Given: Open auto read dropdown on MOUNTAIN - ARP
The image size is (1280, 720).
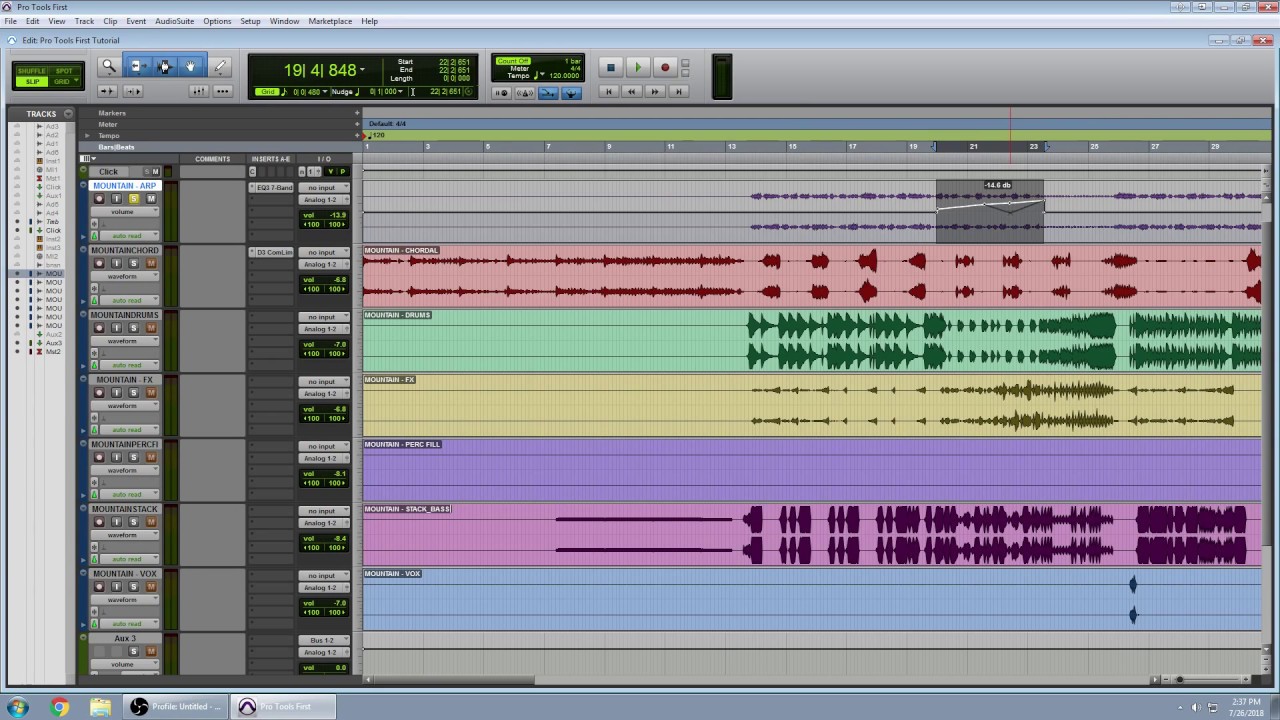Looking at the screenshot, I should click(130, 236).
